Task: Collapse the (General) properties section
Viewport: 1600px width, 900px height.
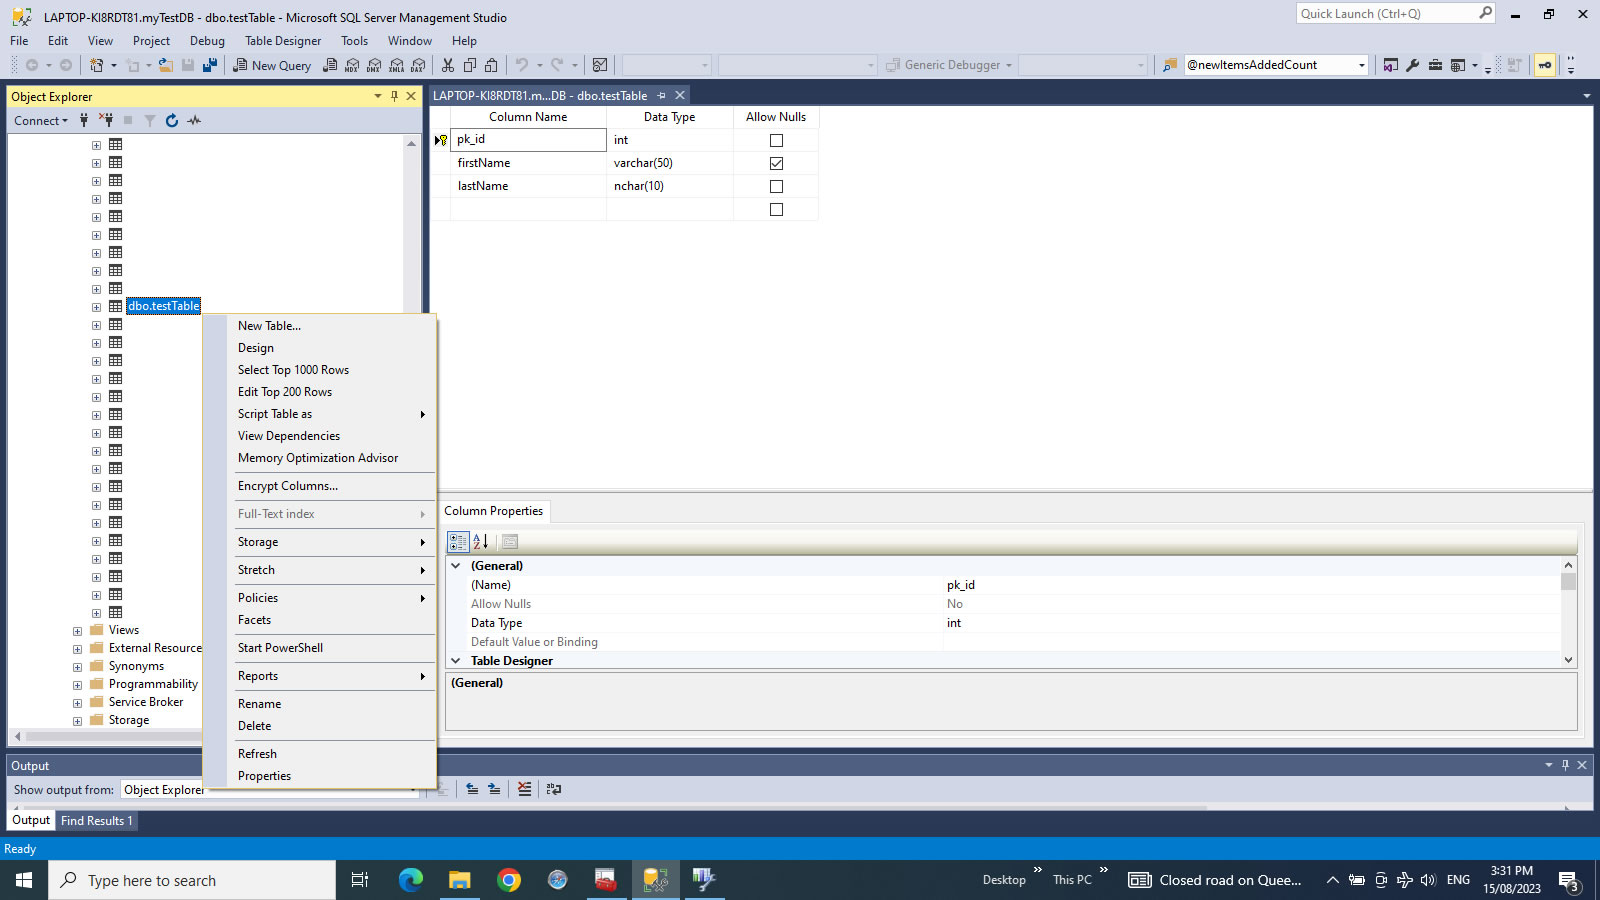Action: click(456, 566)
